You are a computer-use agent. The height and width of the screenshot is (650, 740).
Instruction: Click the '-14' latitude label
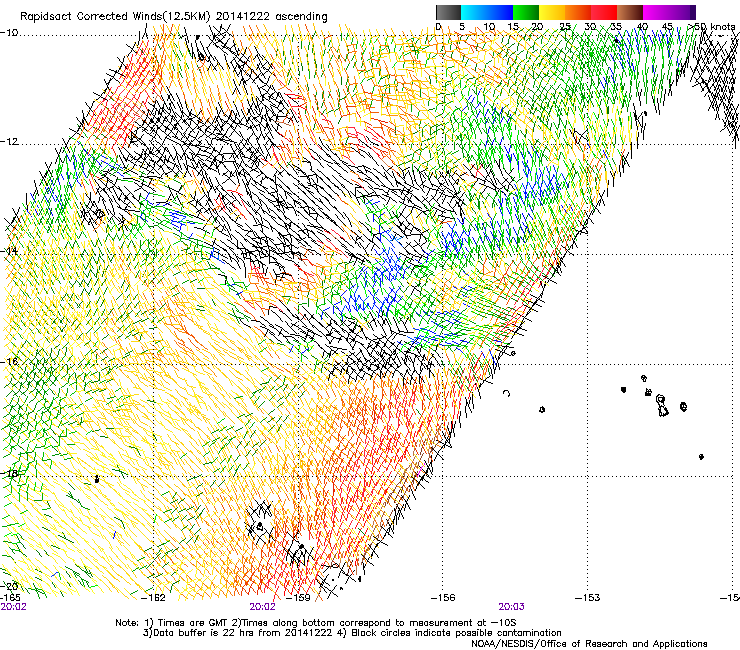point(9,251)
